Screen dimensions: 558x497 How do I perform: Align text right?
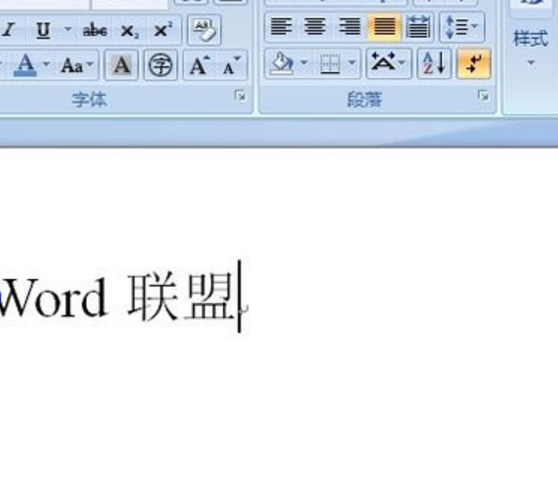pos(349,27)
